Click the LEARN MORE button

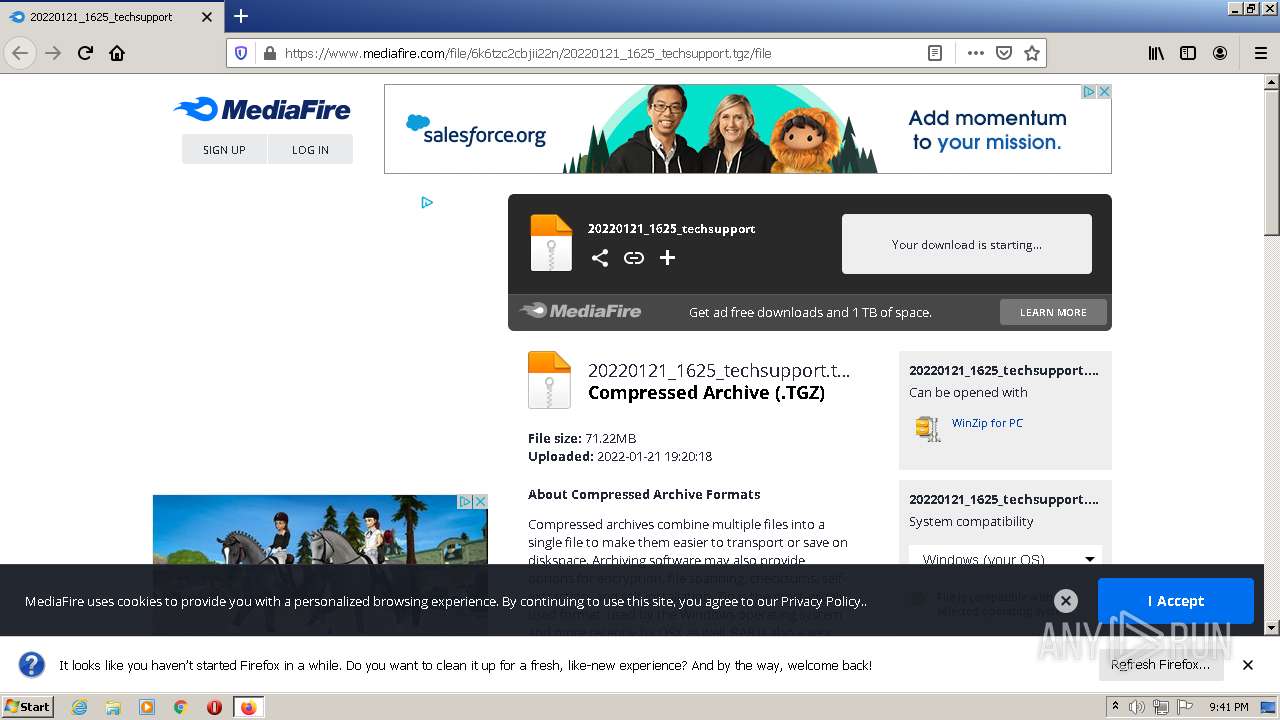(1053, 312)
